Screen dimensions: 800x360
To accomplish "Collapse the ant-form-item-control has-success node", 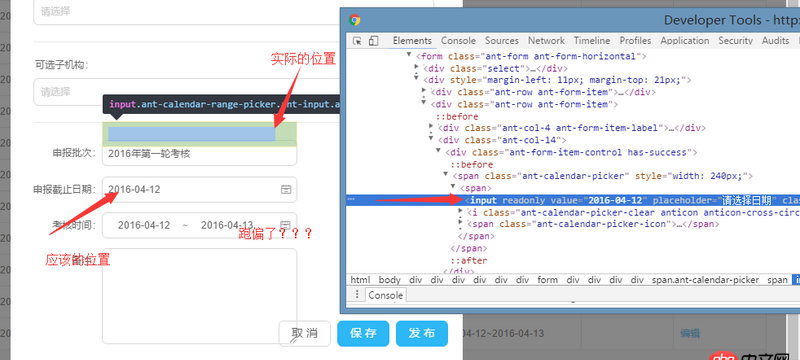I will (439, 150).
